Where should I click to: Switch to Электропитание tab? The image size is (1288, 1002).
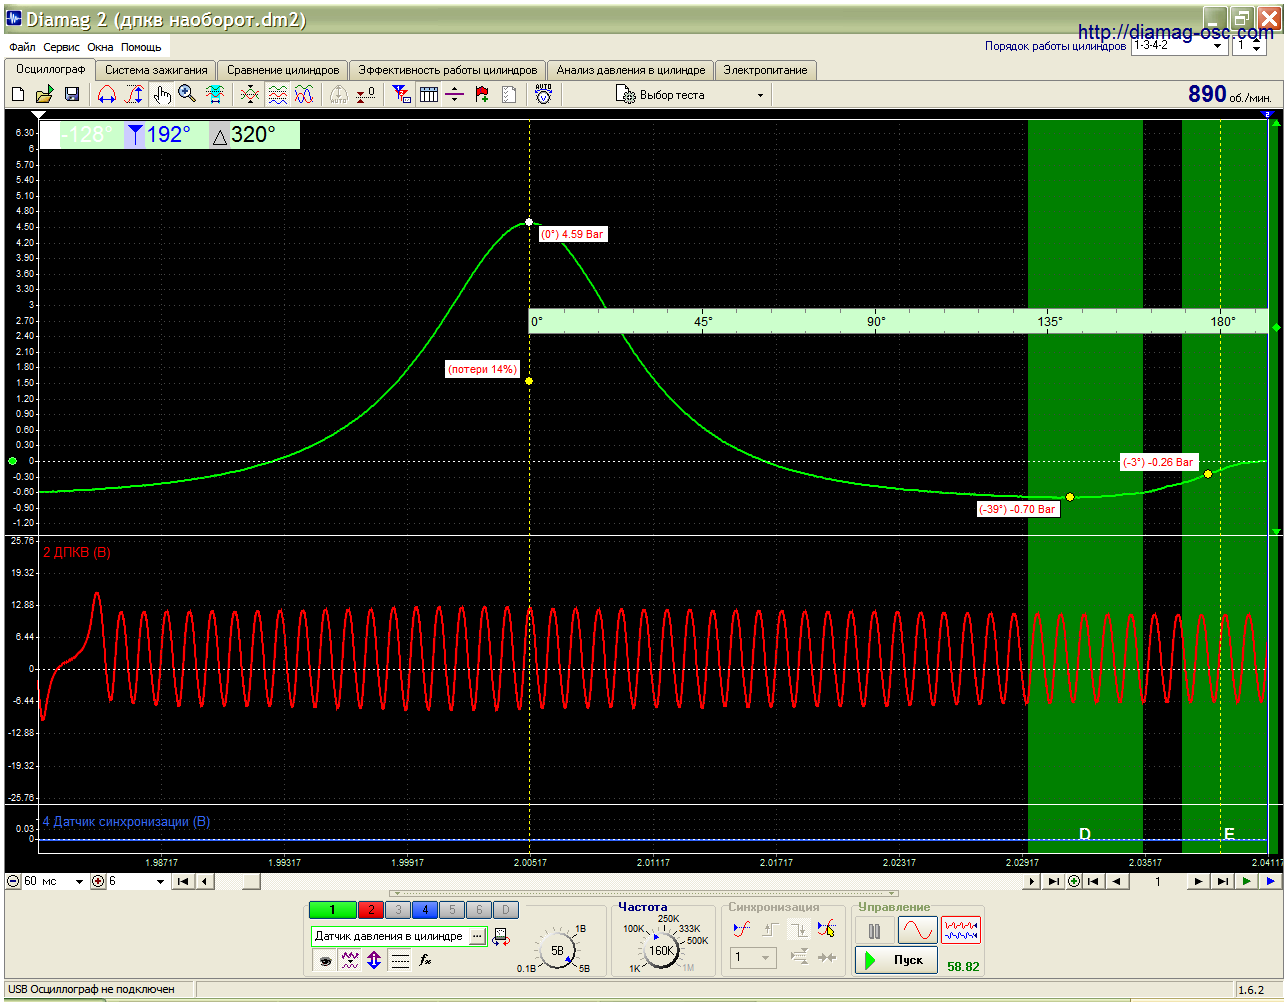[x=766, y=70]
